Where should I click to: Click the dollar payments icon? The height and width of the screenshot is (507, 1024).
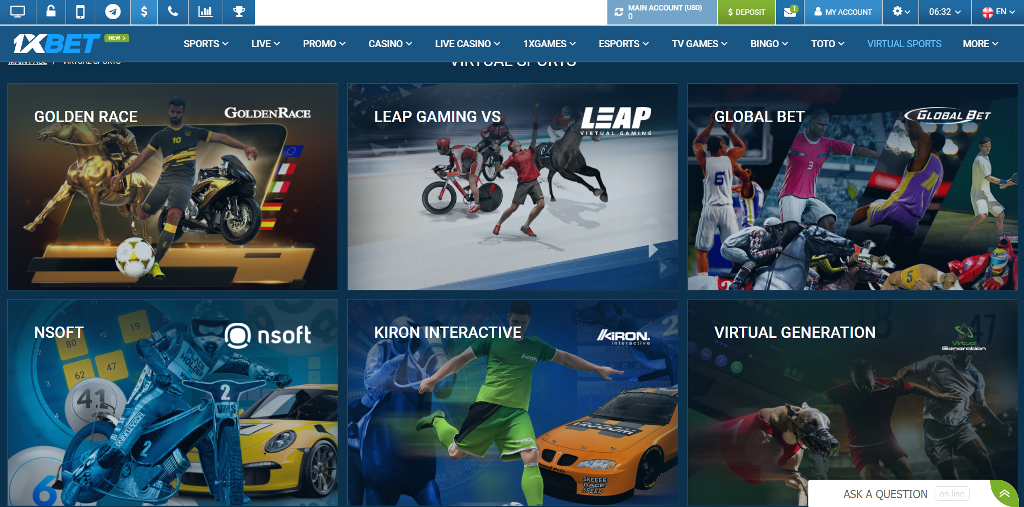(x=144, y=12)
